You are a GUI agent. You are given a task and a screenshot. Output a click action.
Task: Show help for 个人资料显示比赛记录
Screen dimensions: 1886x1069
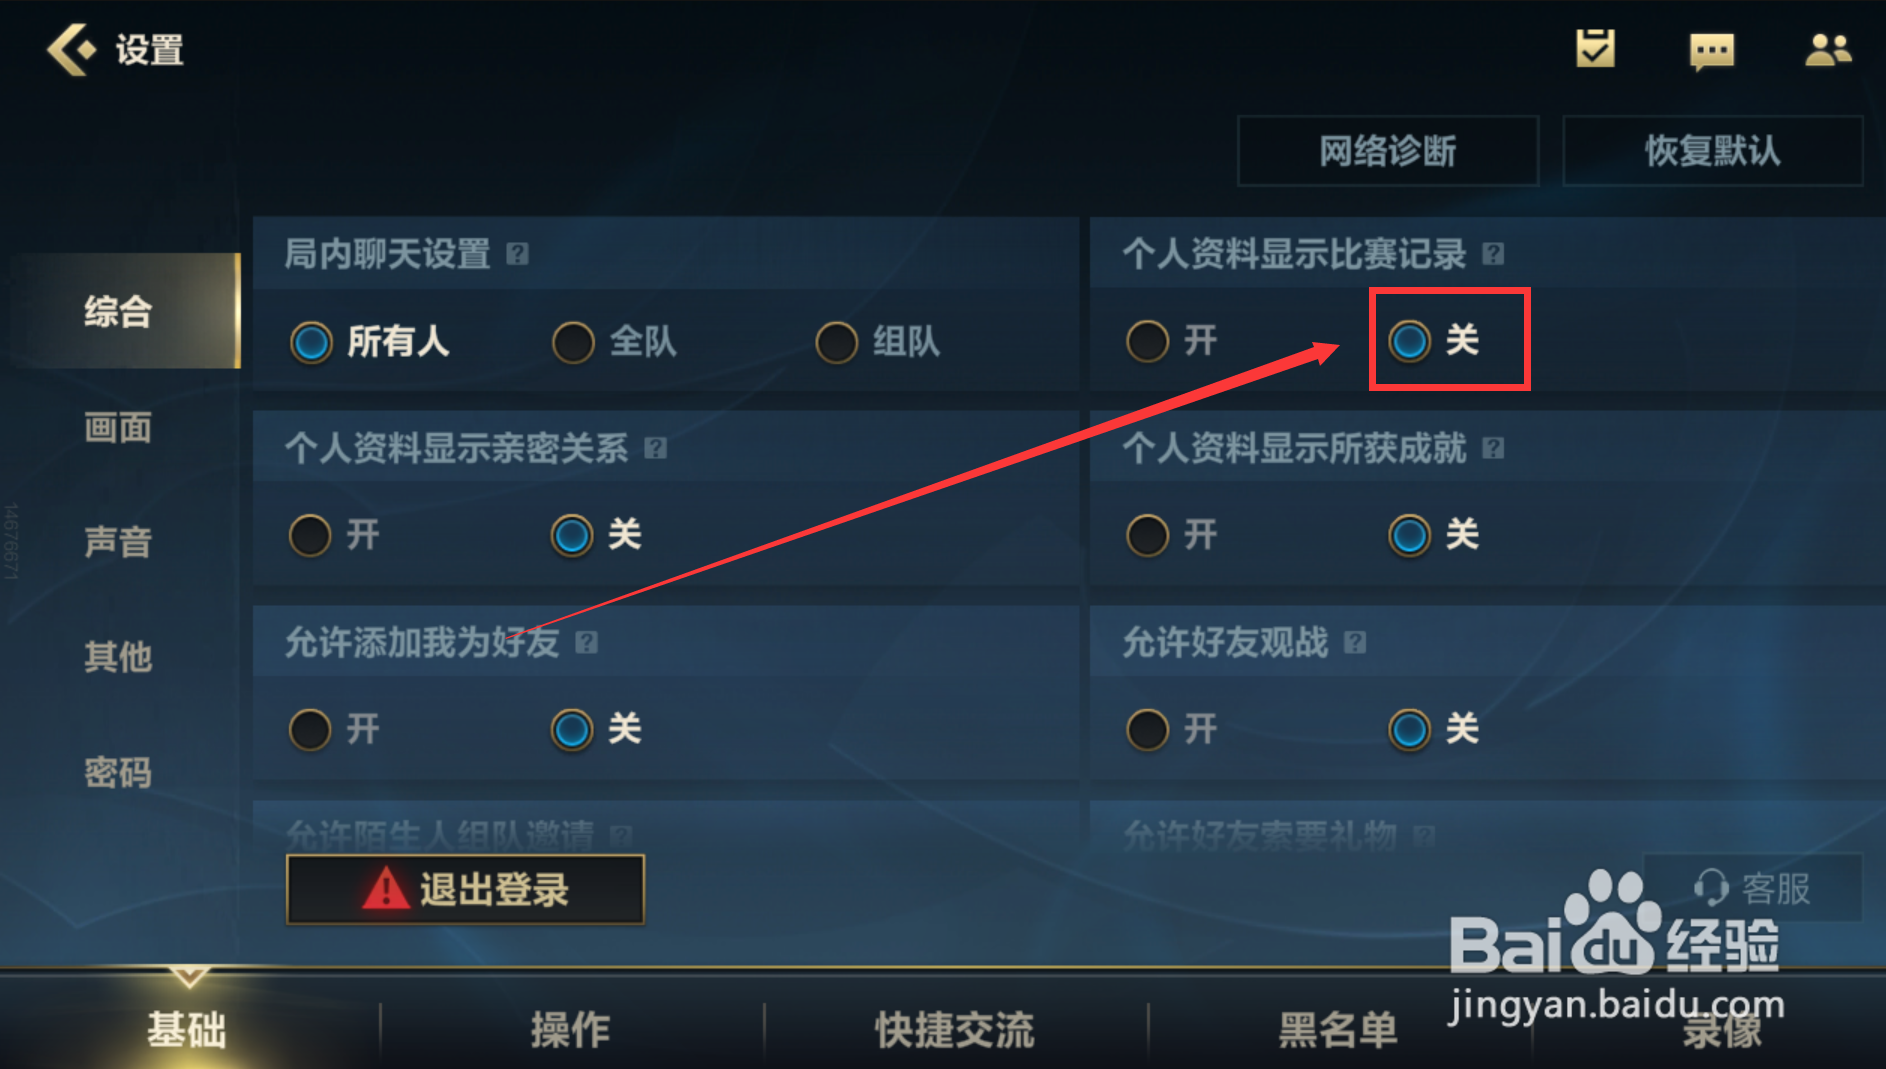[x=1493, y=253]
